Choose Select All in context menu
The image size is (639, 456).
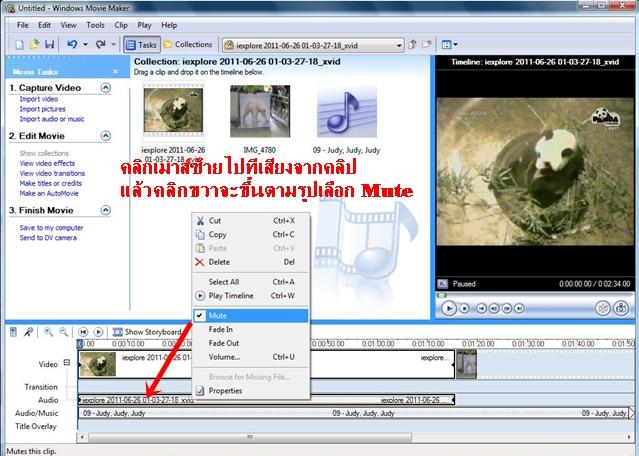[x=251, y=282]
